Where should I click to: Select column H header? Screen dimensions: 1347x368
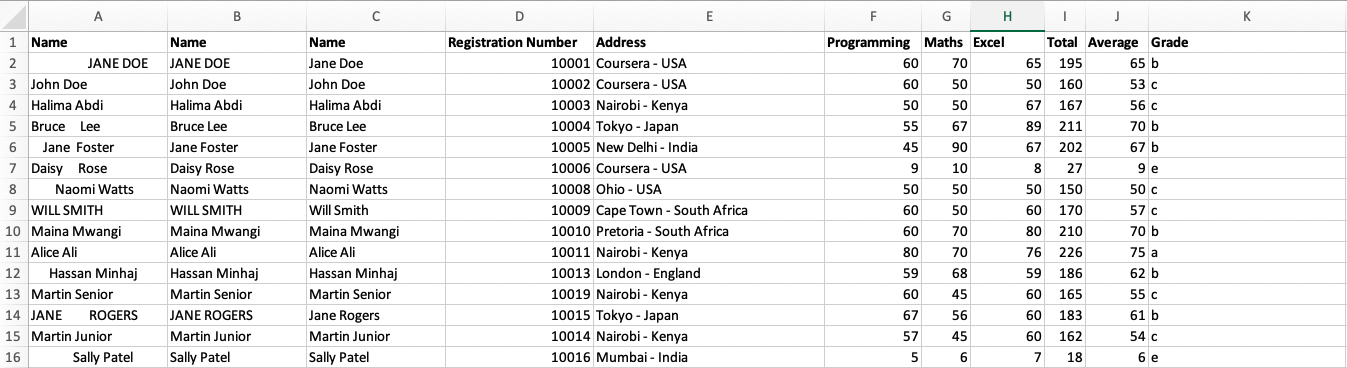1007,16
